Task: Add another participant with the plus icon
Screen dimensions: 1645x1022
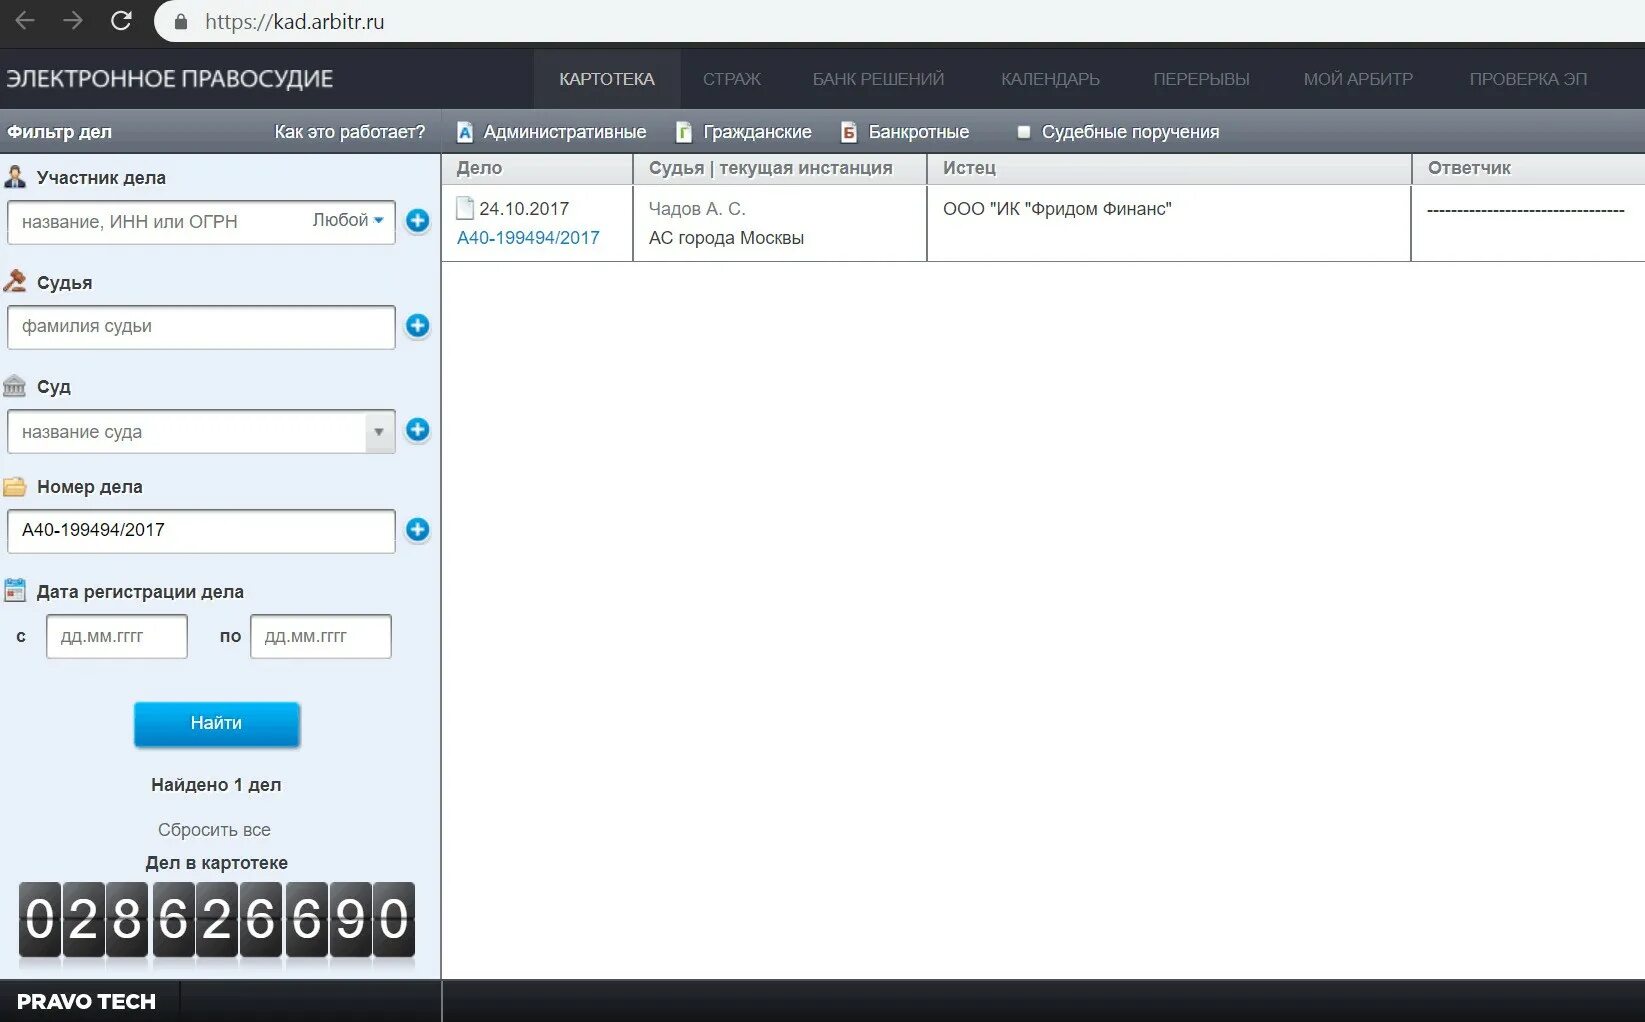Action: click(x=418, y=221)
